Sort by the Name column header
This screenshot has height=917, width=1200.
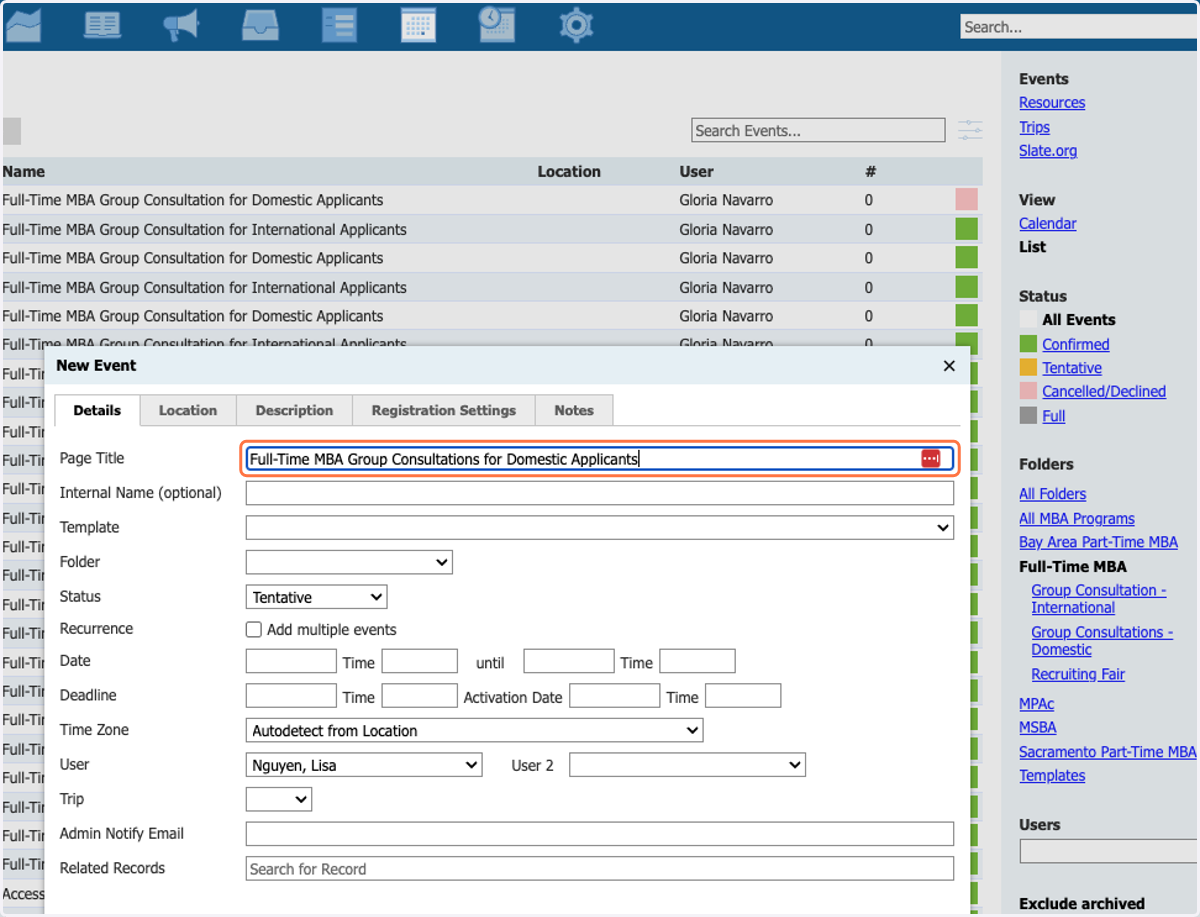[24, 172]
